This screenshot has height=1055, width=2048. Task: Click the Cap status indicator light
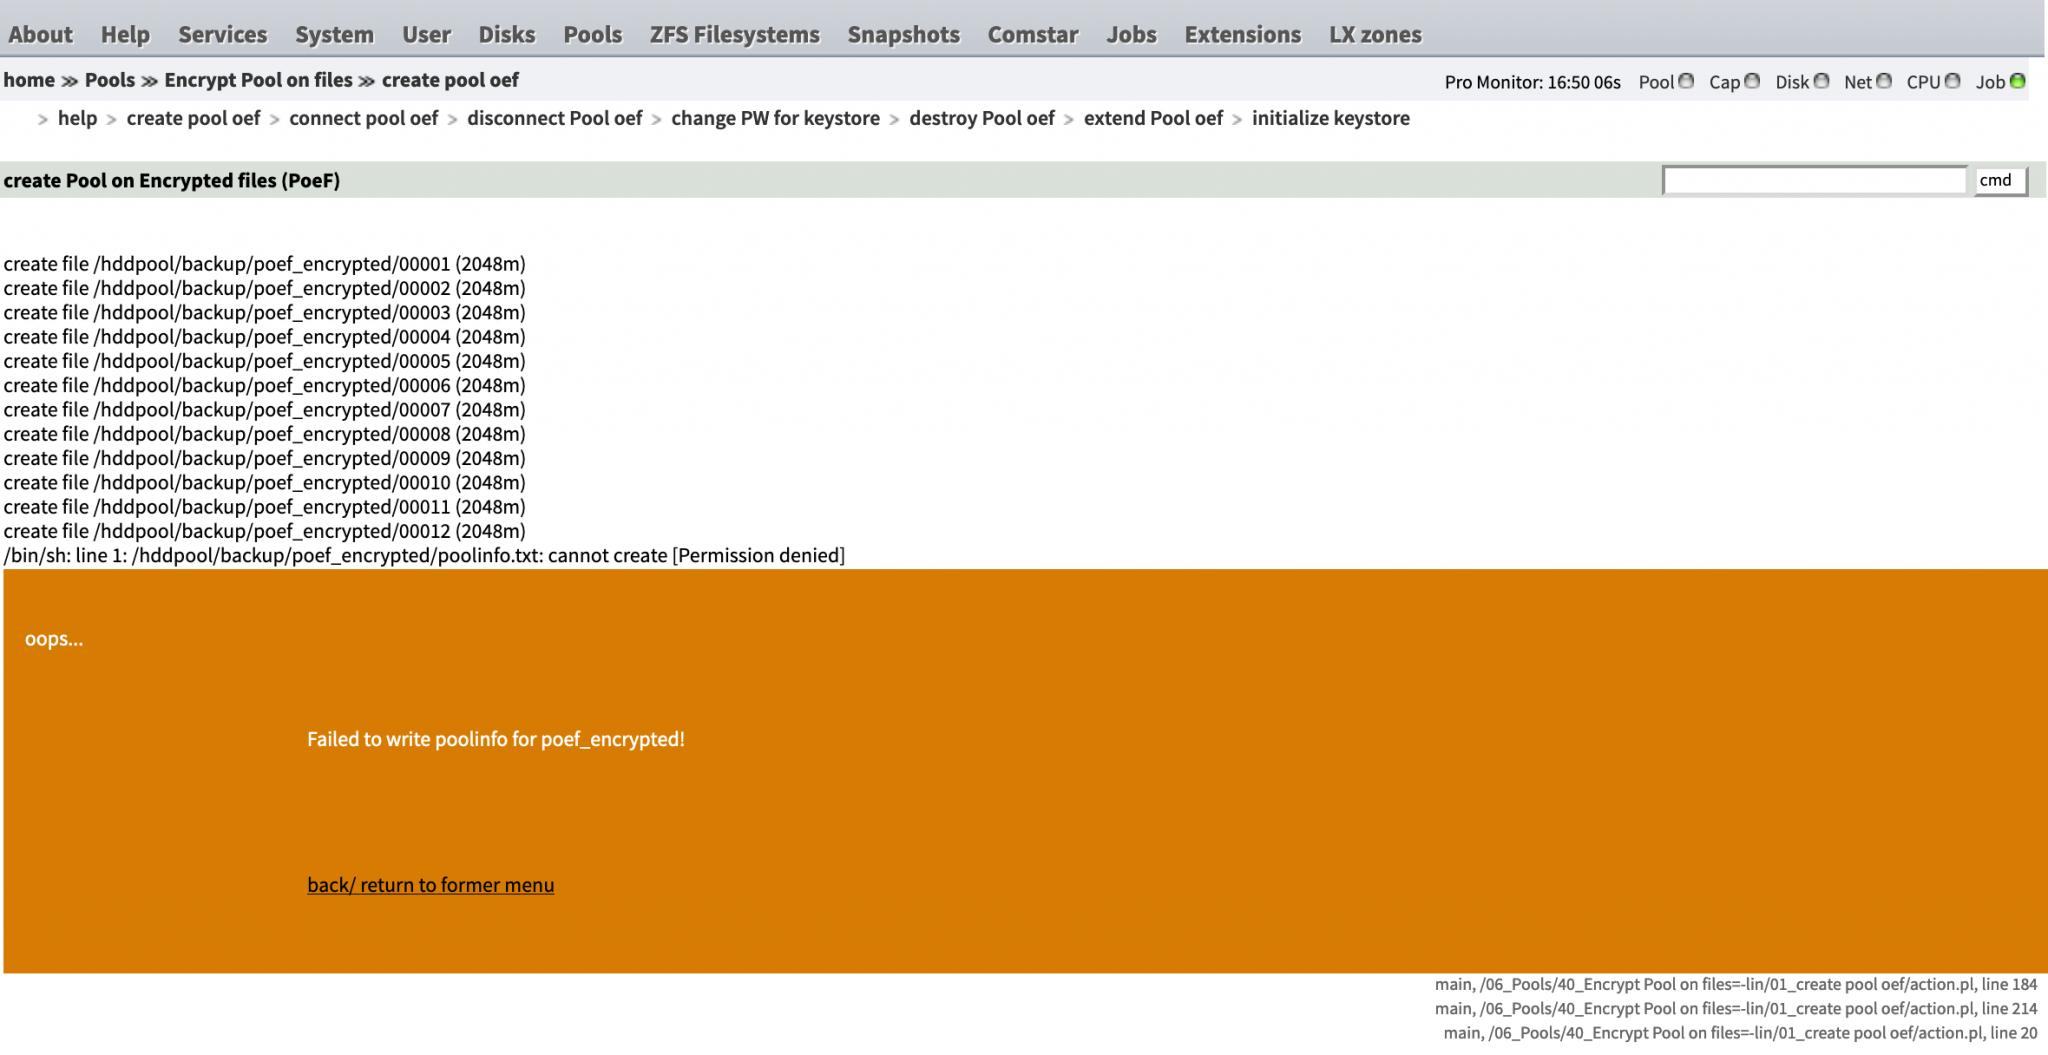tap(1752, 81)
